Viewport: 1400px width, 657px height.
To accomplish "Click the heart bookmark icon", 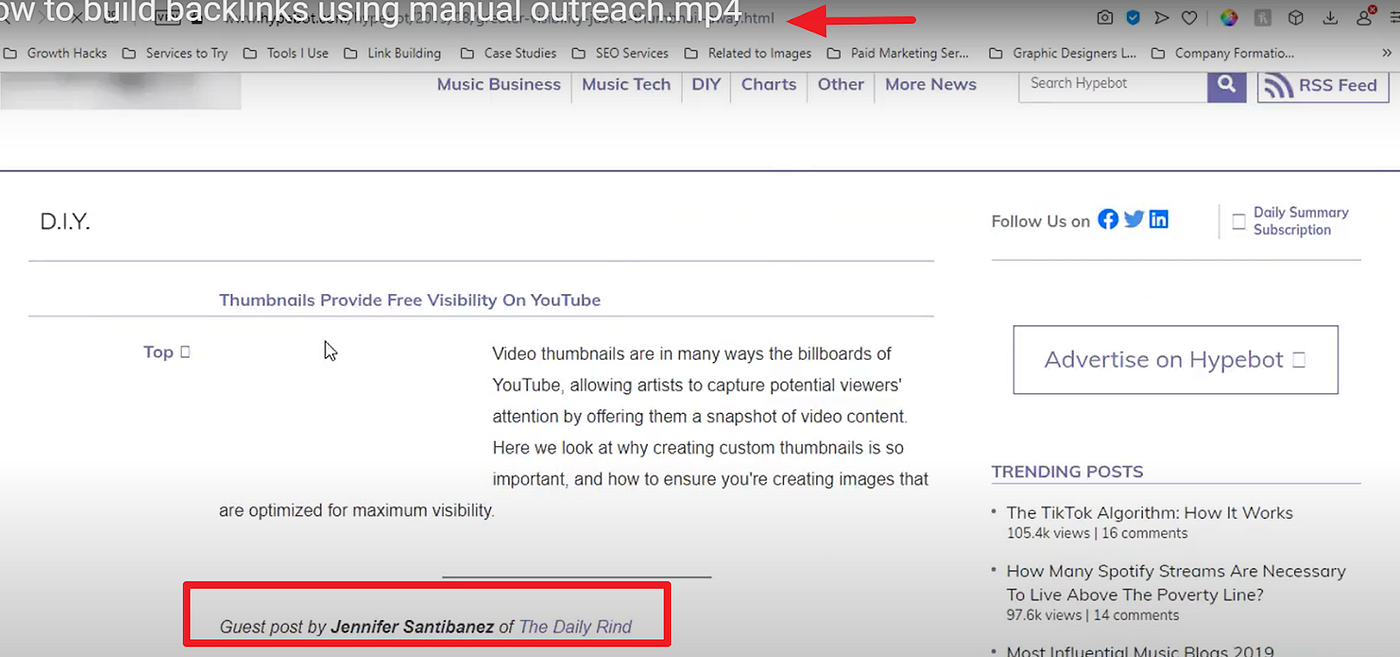I will 1189,18.
